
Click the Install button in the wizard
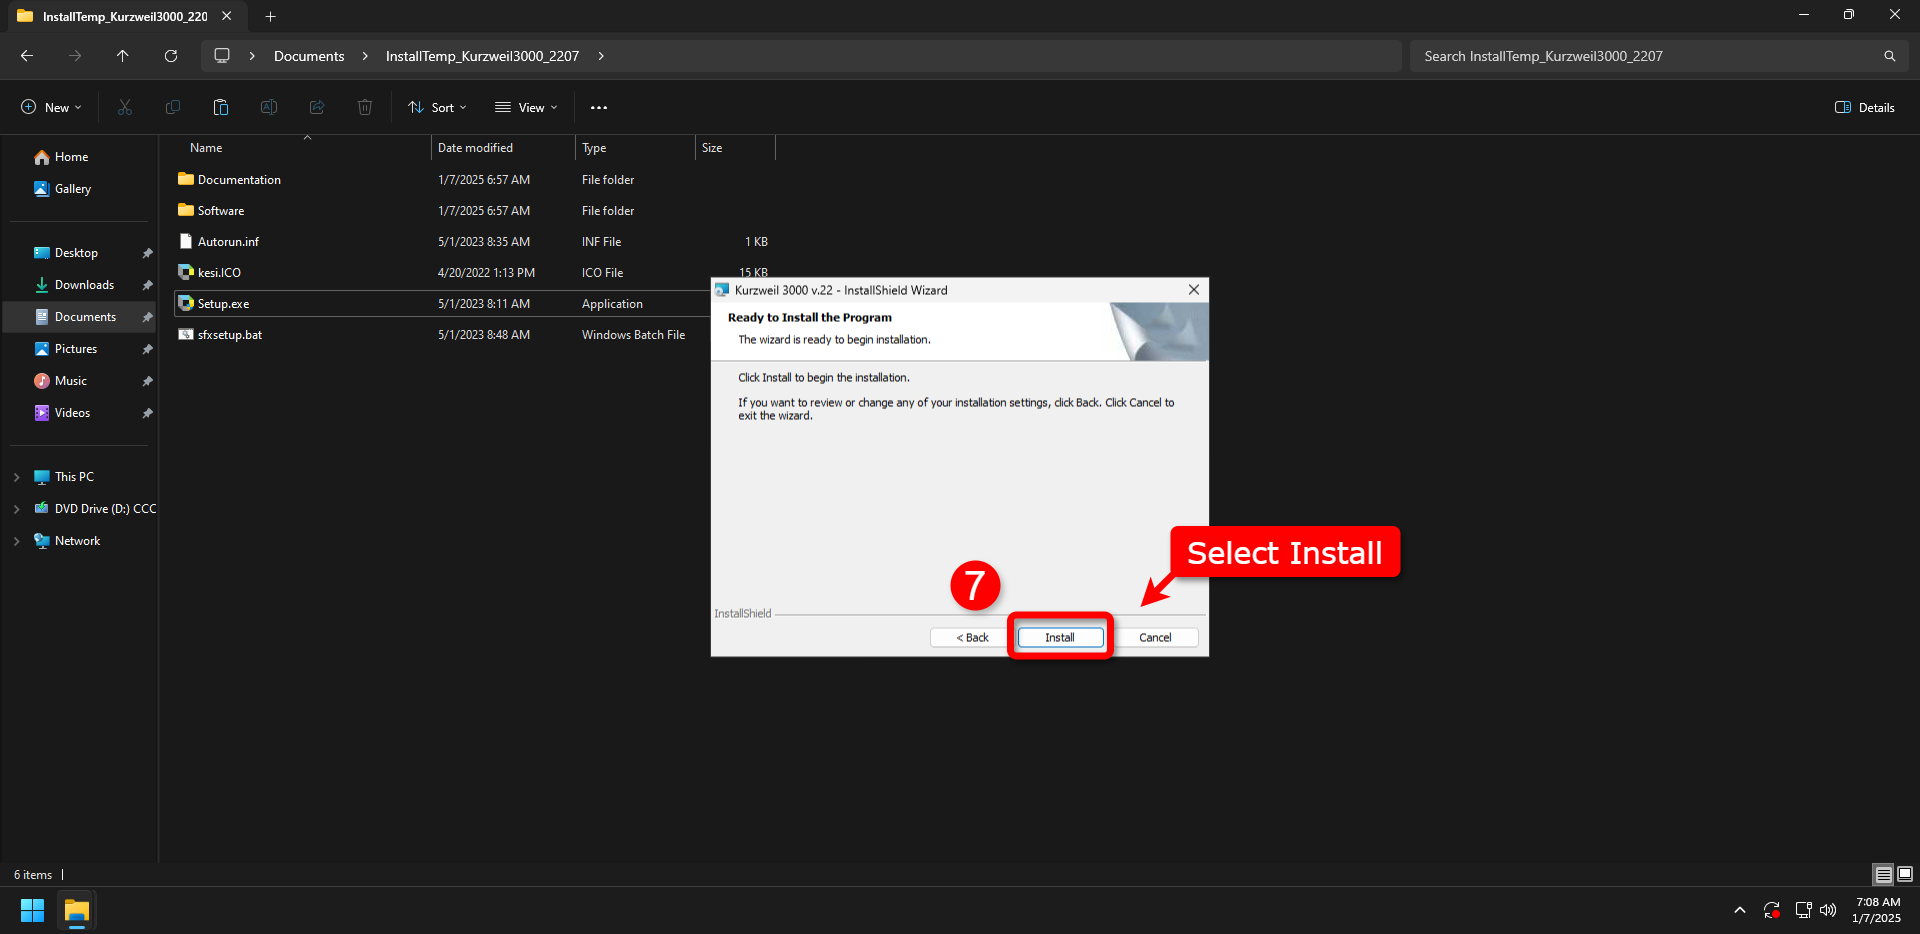click(x=1060, y=637)
